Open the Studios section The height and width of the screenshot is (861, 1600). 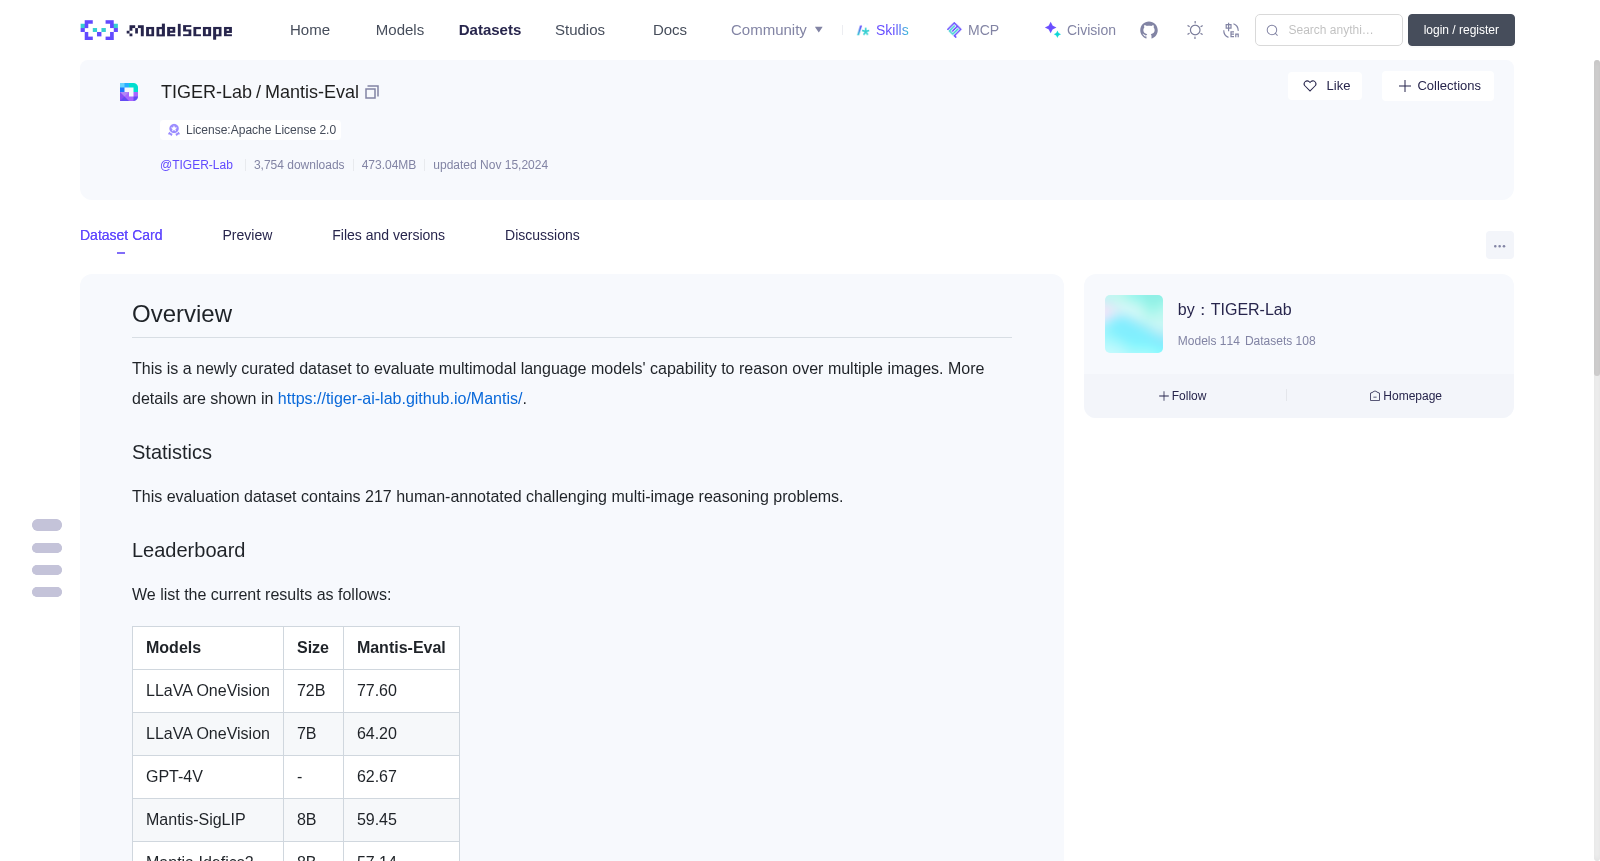580,30
